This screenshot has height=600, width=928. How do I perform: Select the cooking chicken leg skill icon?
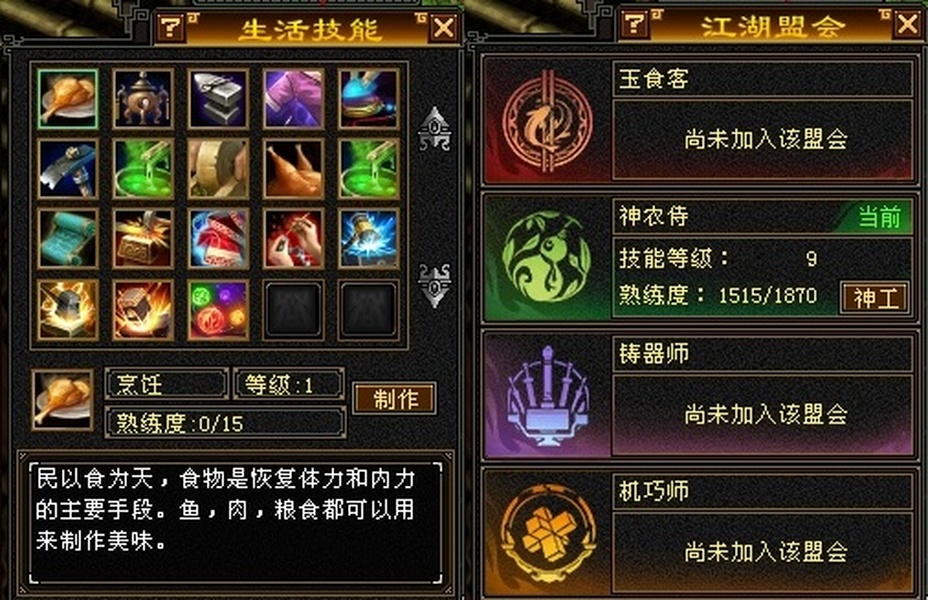click(x=67, y=98)
